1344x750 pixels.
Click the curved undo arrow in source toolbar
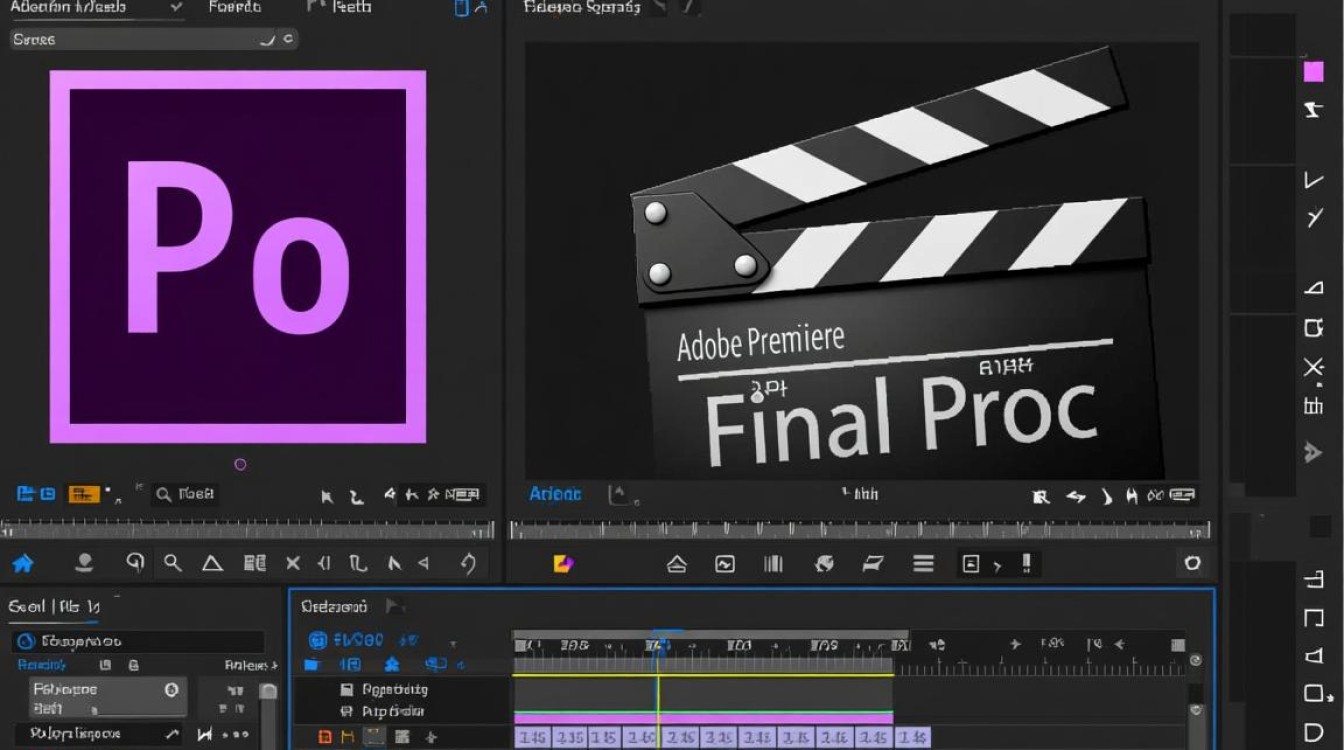(468, 563)
